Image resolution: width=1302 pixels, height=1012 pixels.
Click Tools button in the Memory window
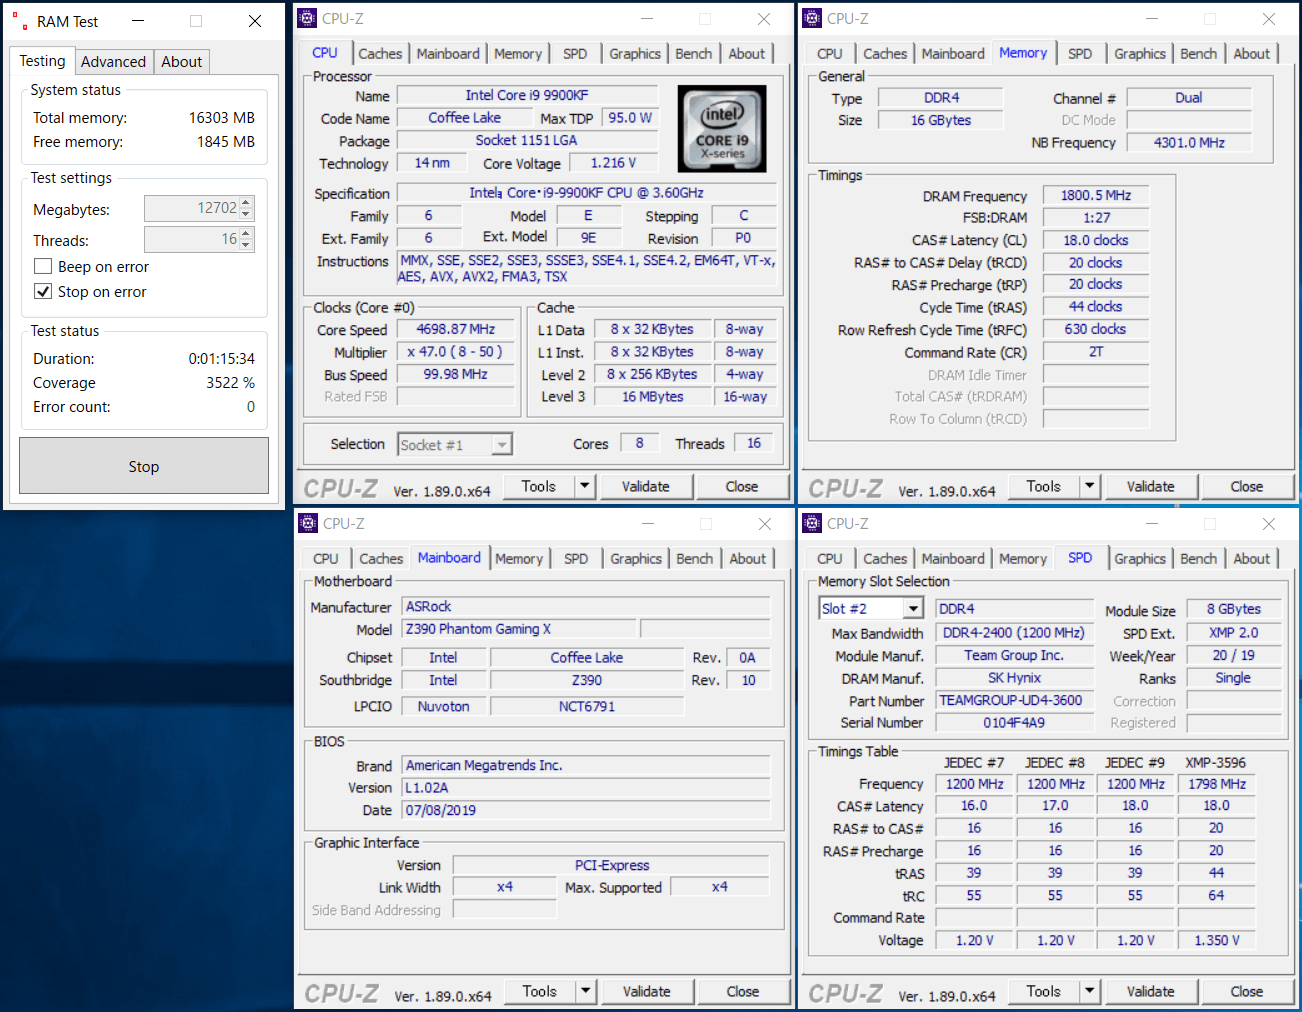coord(1043,487)
